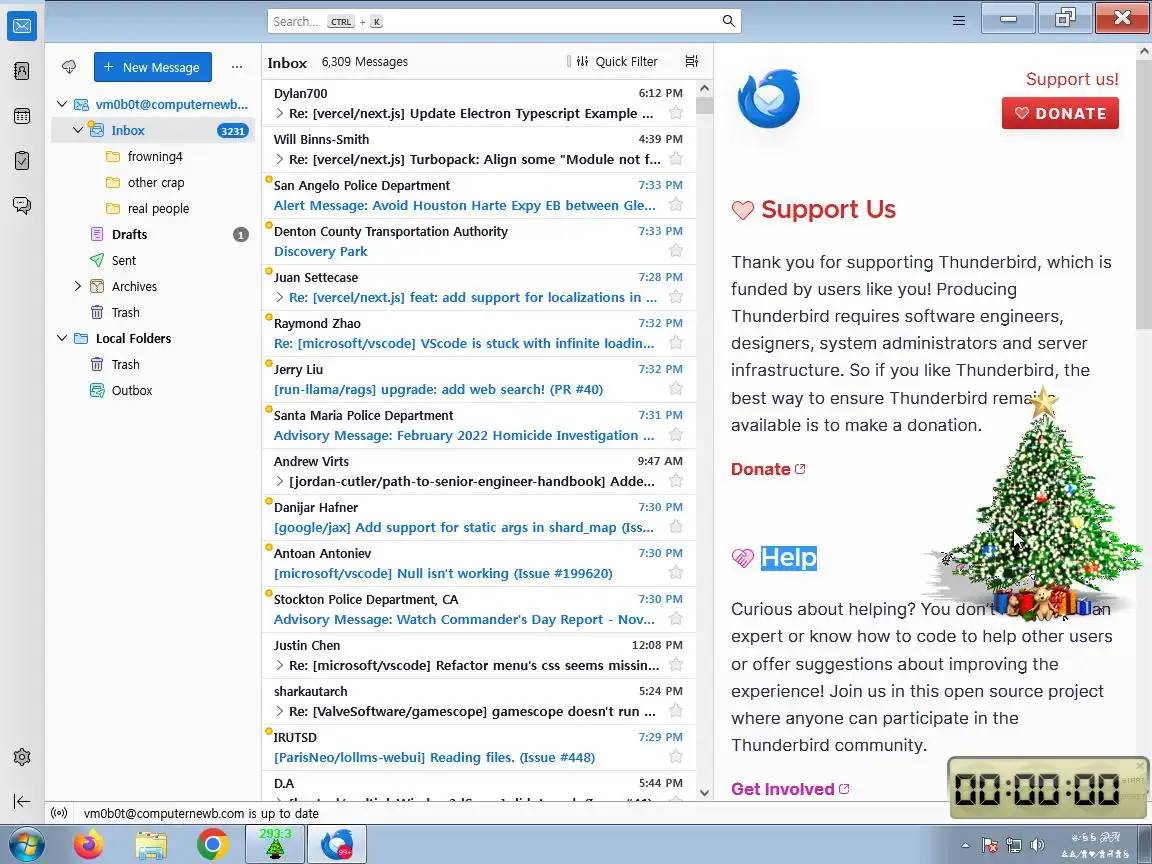The width and height of the screenshot is (1152, 864).
Task: Star the Santa Maria Police Department message
Action: [676, 435]
